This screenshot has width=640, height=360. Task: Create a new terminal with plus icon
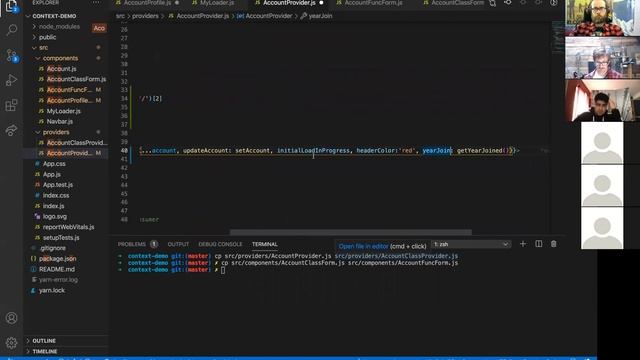point(523,244)
